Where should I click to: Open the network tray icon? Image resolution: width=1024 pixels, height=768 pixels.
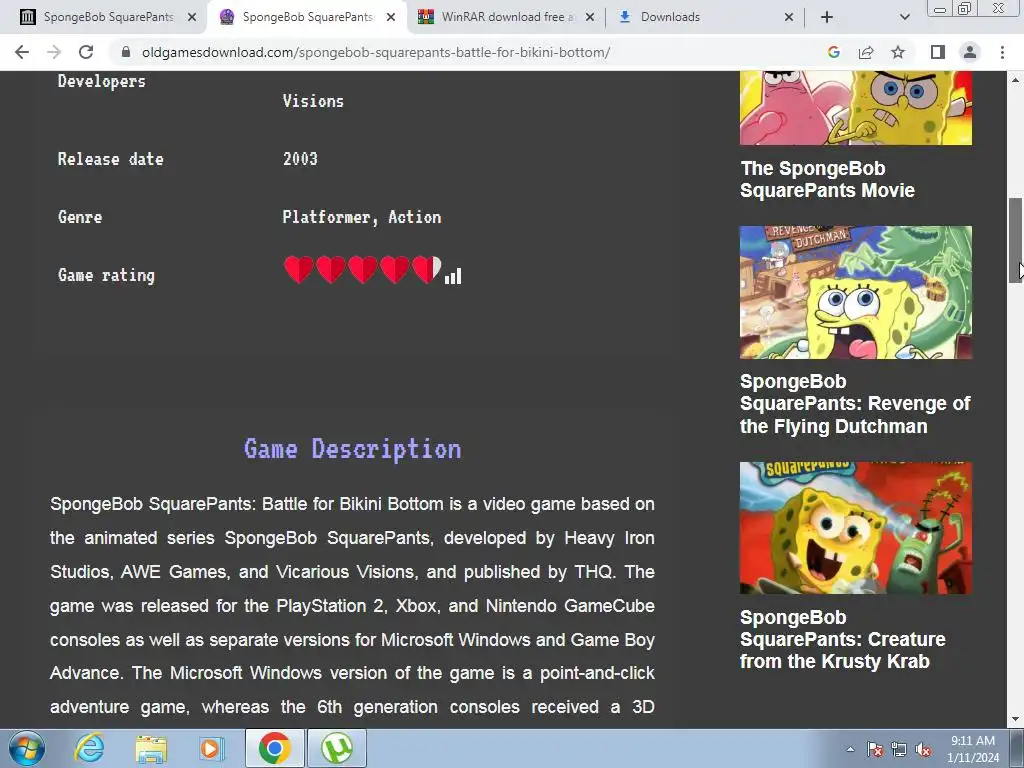click(x=899, y=749)
